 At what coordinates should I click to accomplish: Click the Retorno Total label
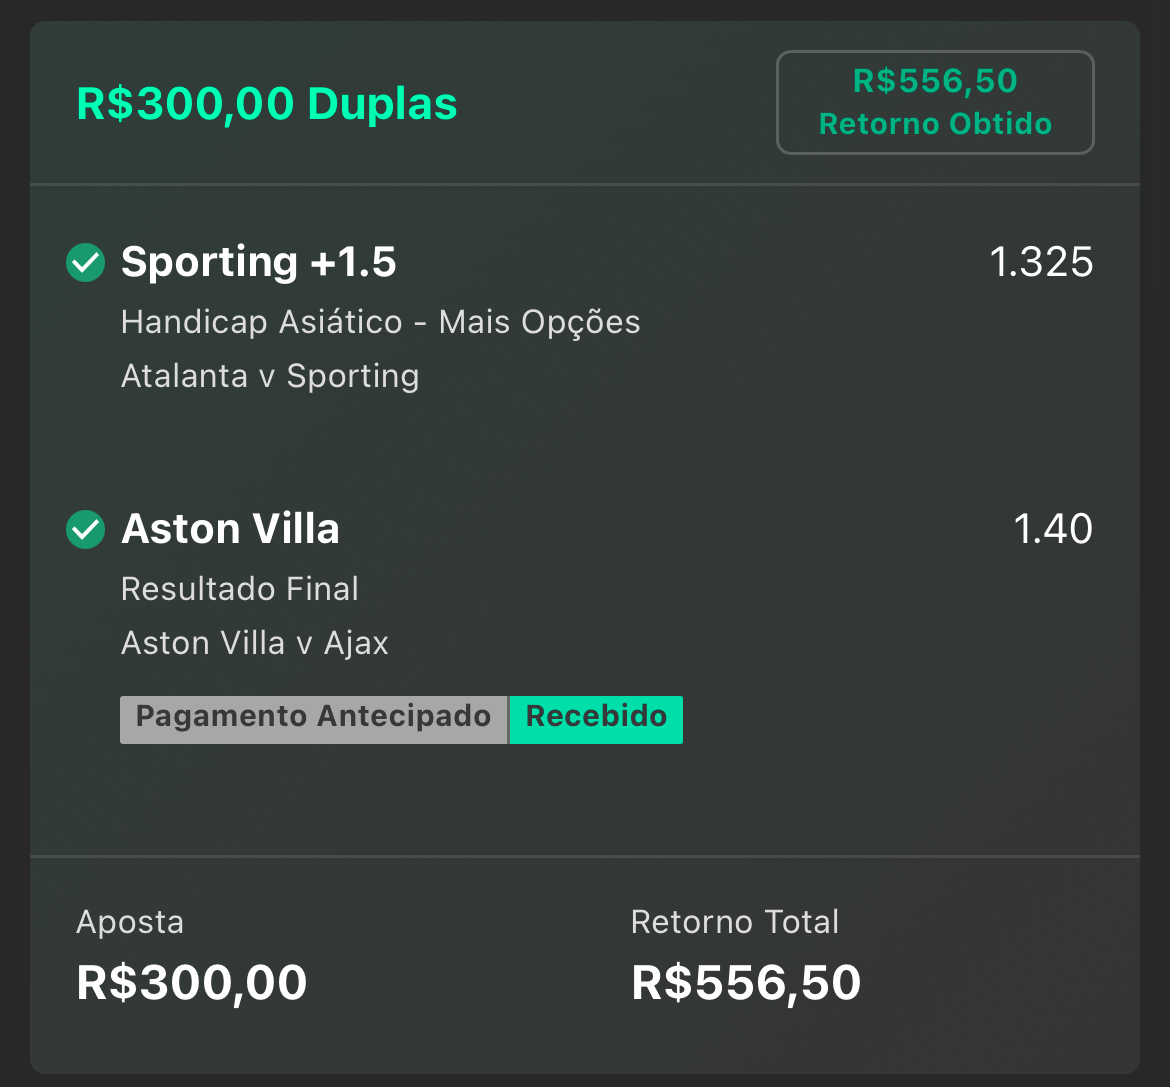tap(735, 922)
